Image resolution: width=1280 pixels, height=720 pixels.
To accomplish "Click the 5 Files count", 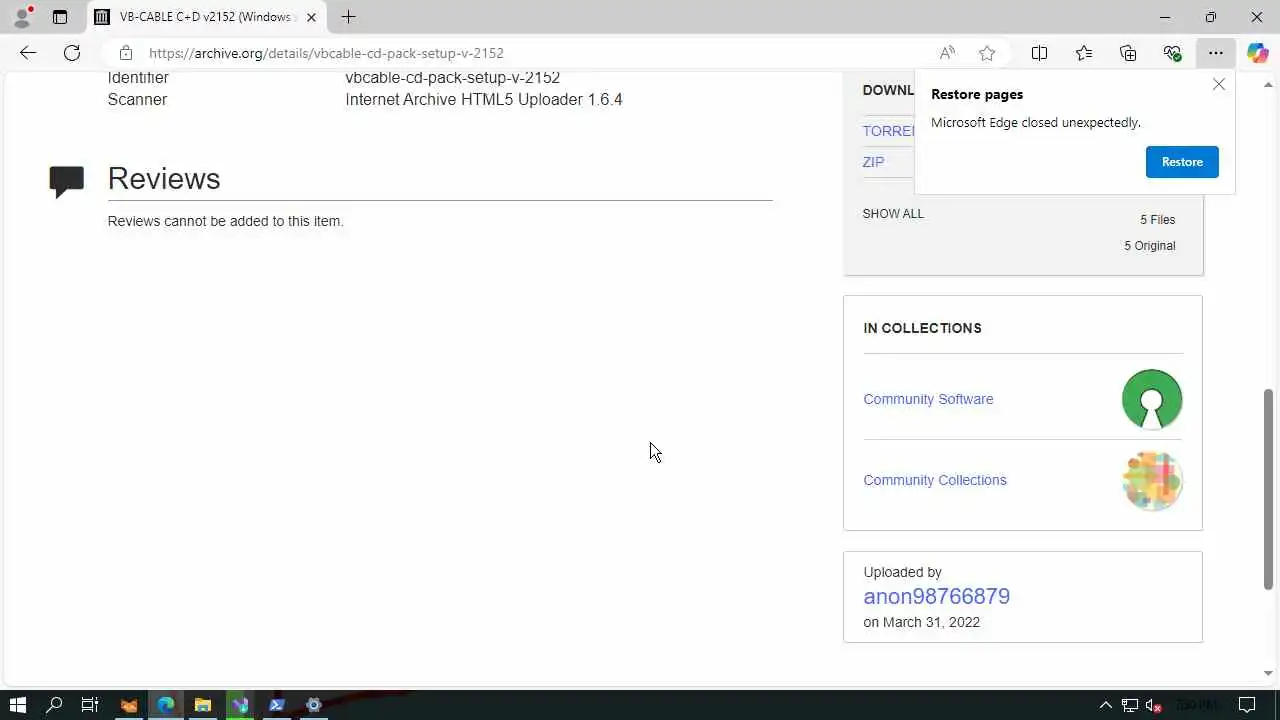I will (1157, 220).
